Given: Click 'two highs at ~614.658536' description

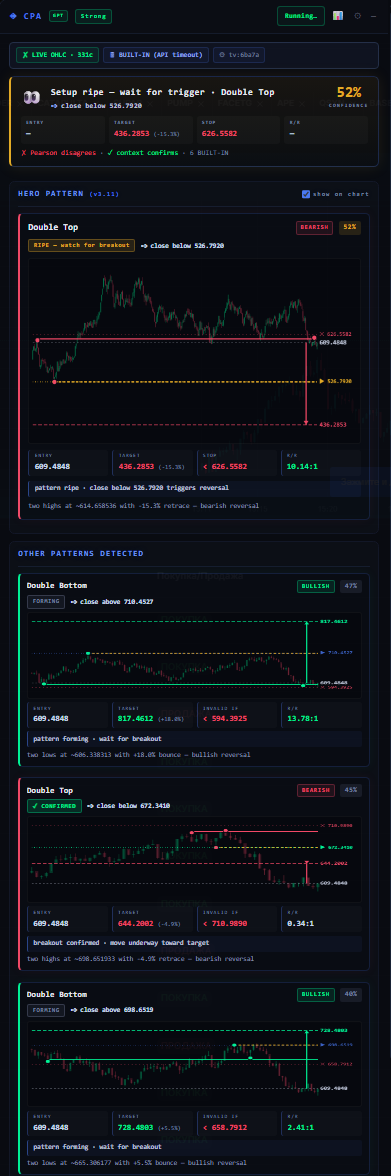Looking at the screenshot, I should 143,506.
